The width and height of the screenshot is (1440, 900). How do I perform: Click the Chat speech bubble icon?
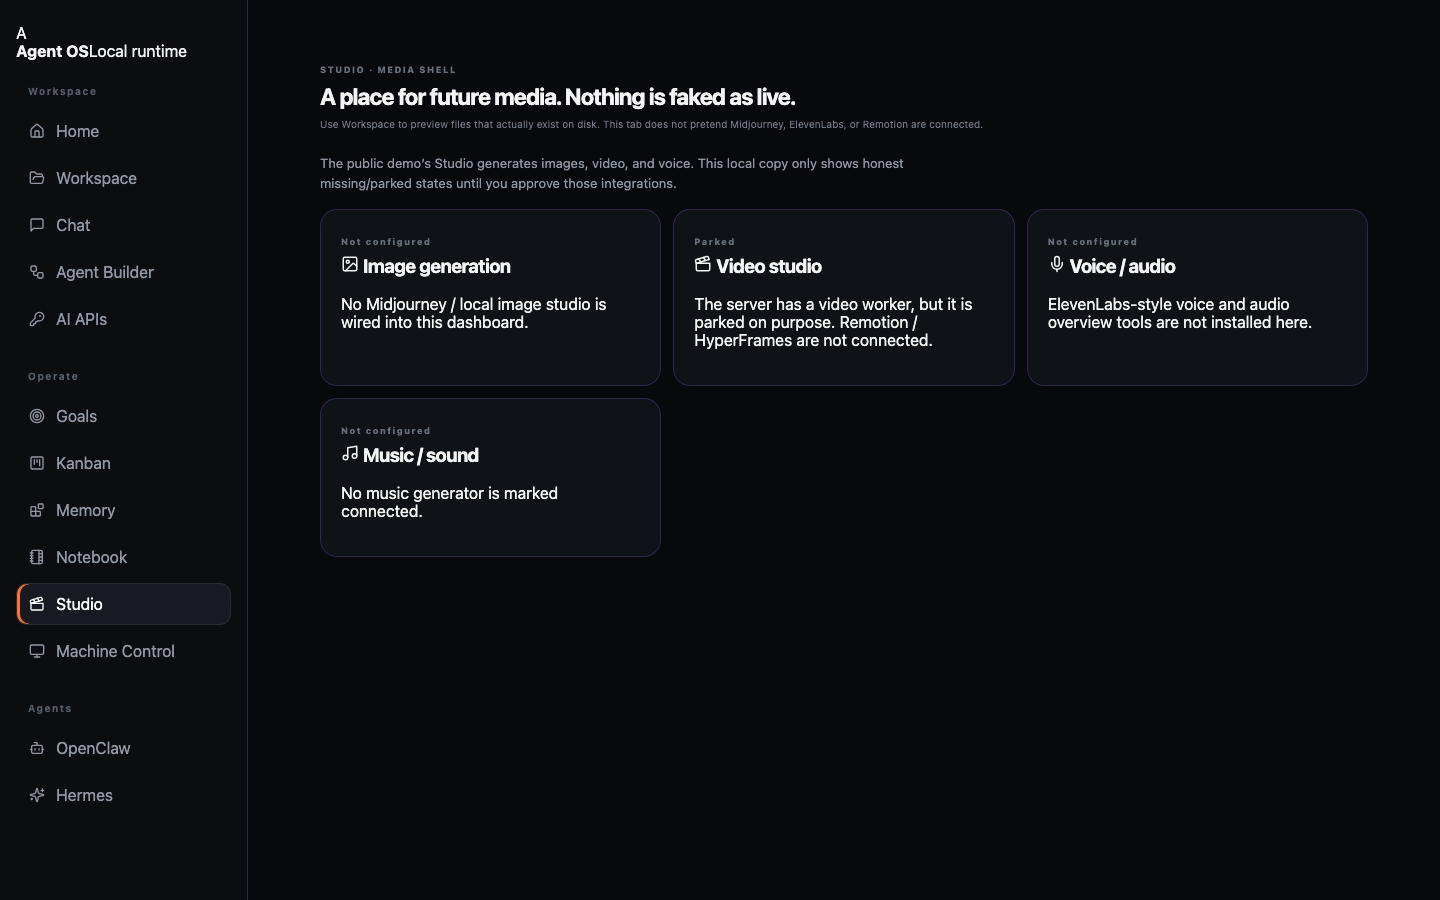tap(37, 225)
